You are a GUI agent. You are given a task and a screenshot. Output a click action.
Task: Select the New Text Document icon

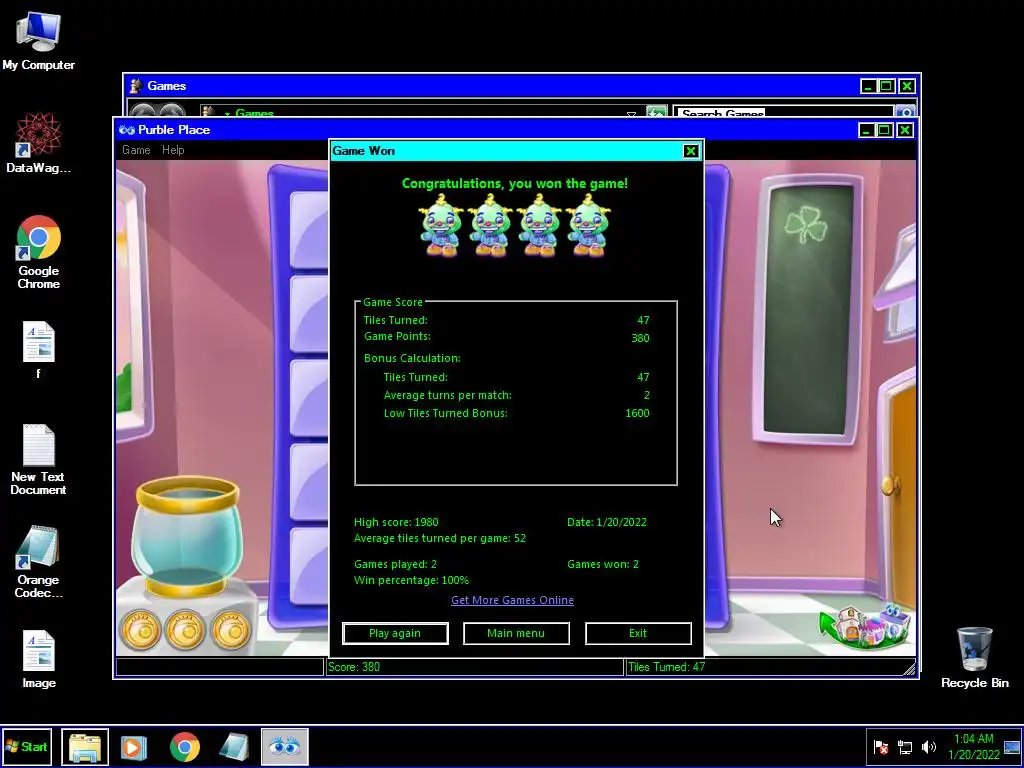tap(38, 460)
